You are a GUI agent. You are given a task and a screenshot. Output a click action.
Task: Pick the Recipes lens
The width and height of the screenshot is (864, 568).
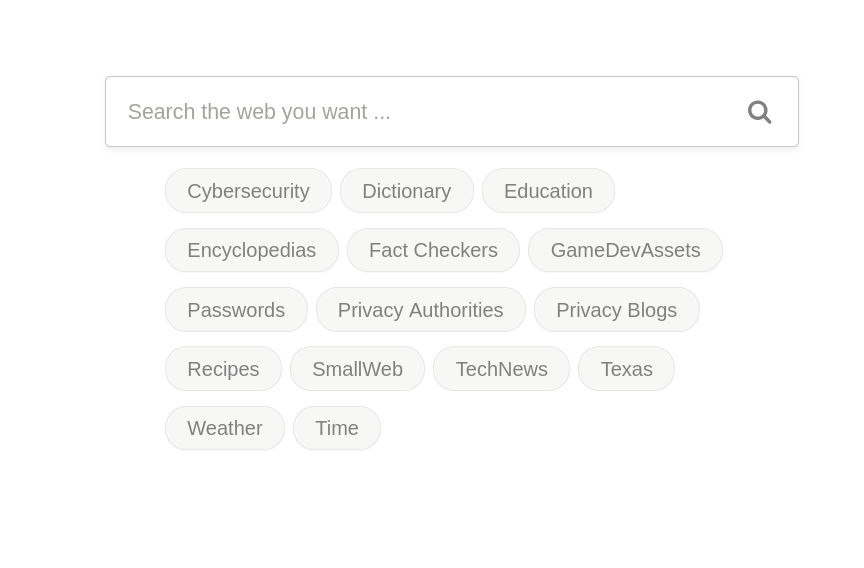[223, 369]
